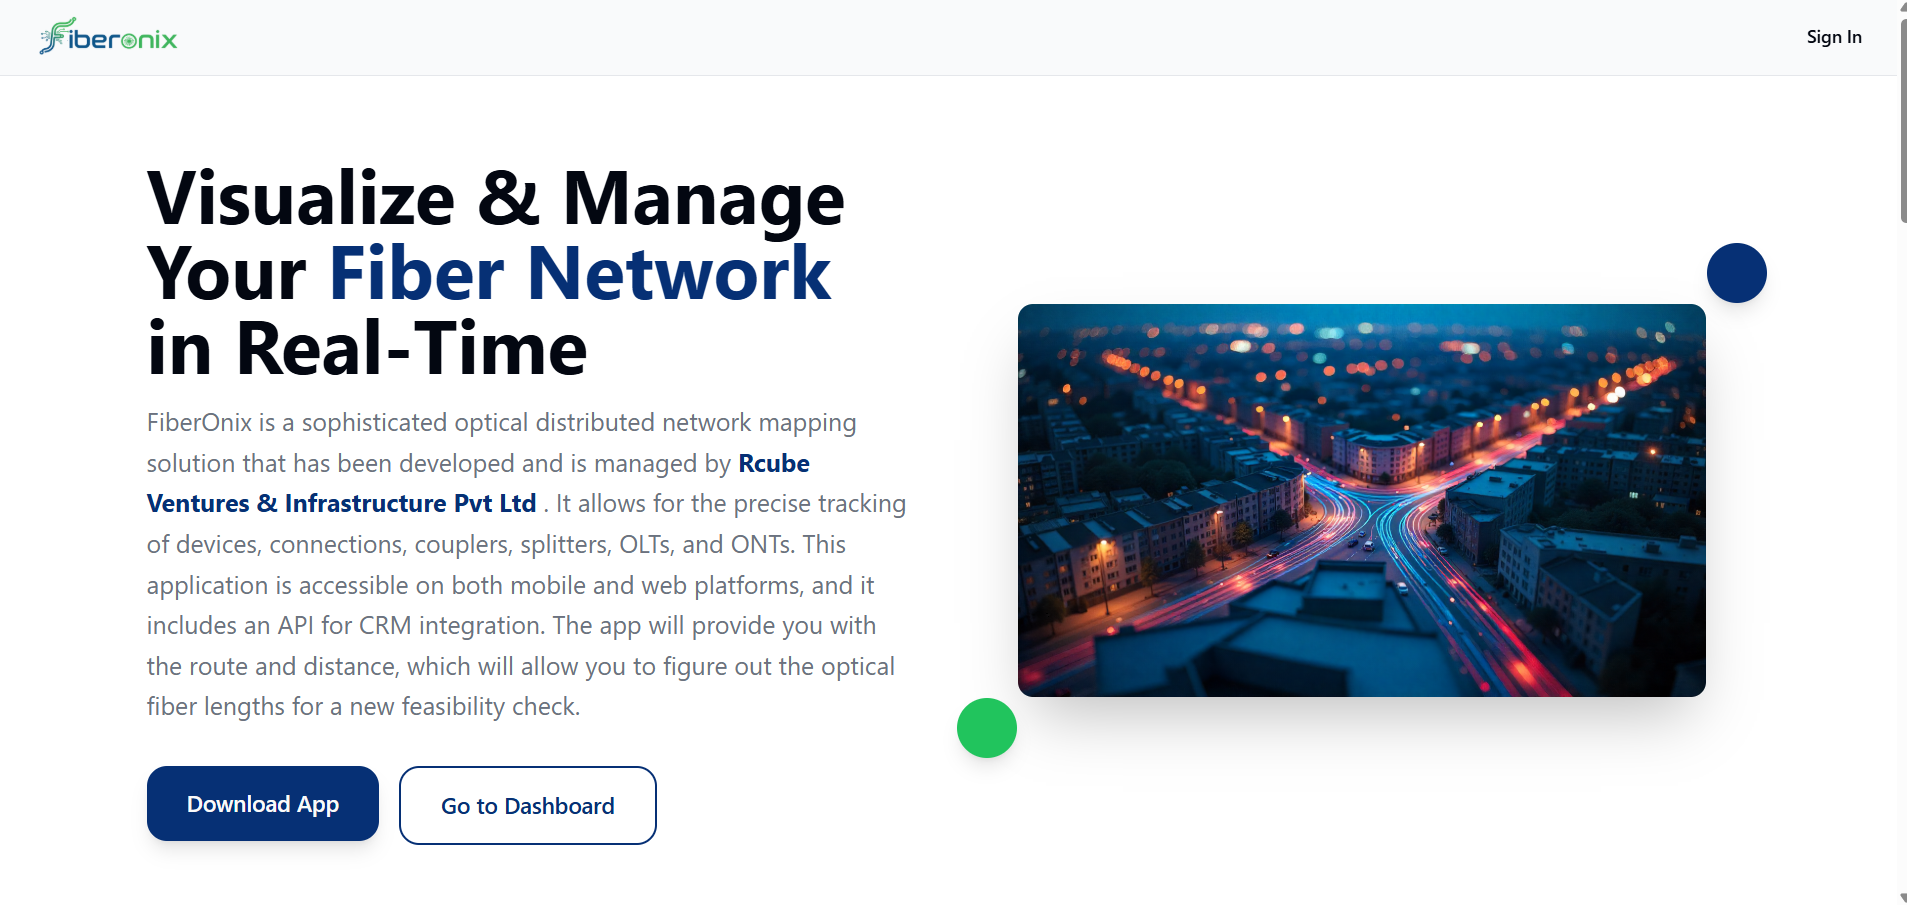Open the Go to Dashboard button
Viewport: 1907px width, 905px height.
pyautogui.click(x=527, y=806)
